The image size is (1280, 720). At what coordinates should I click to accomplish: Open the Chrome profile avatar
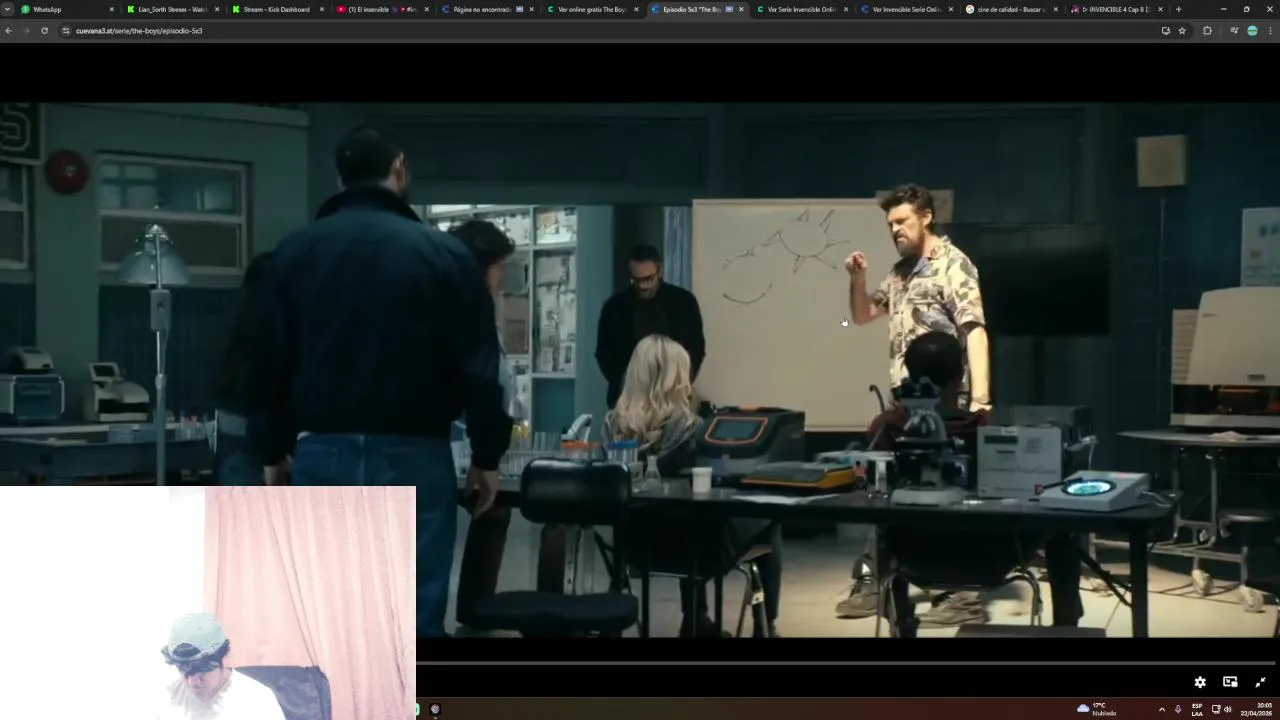point(1252,31)
